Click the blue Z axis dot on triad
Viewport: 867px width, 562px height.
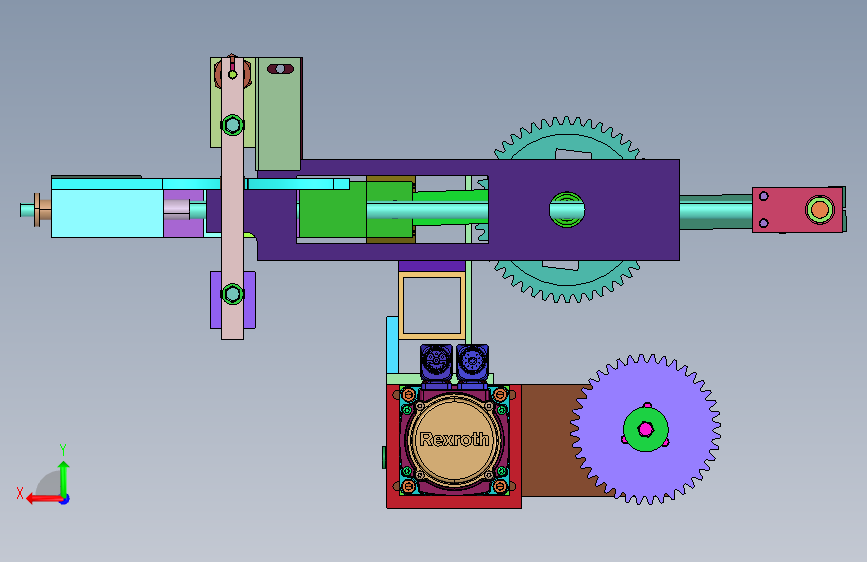65,499
